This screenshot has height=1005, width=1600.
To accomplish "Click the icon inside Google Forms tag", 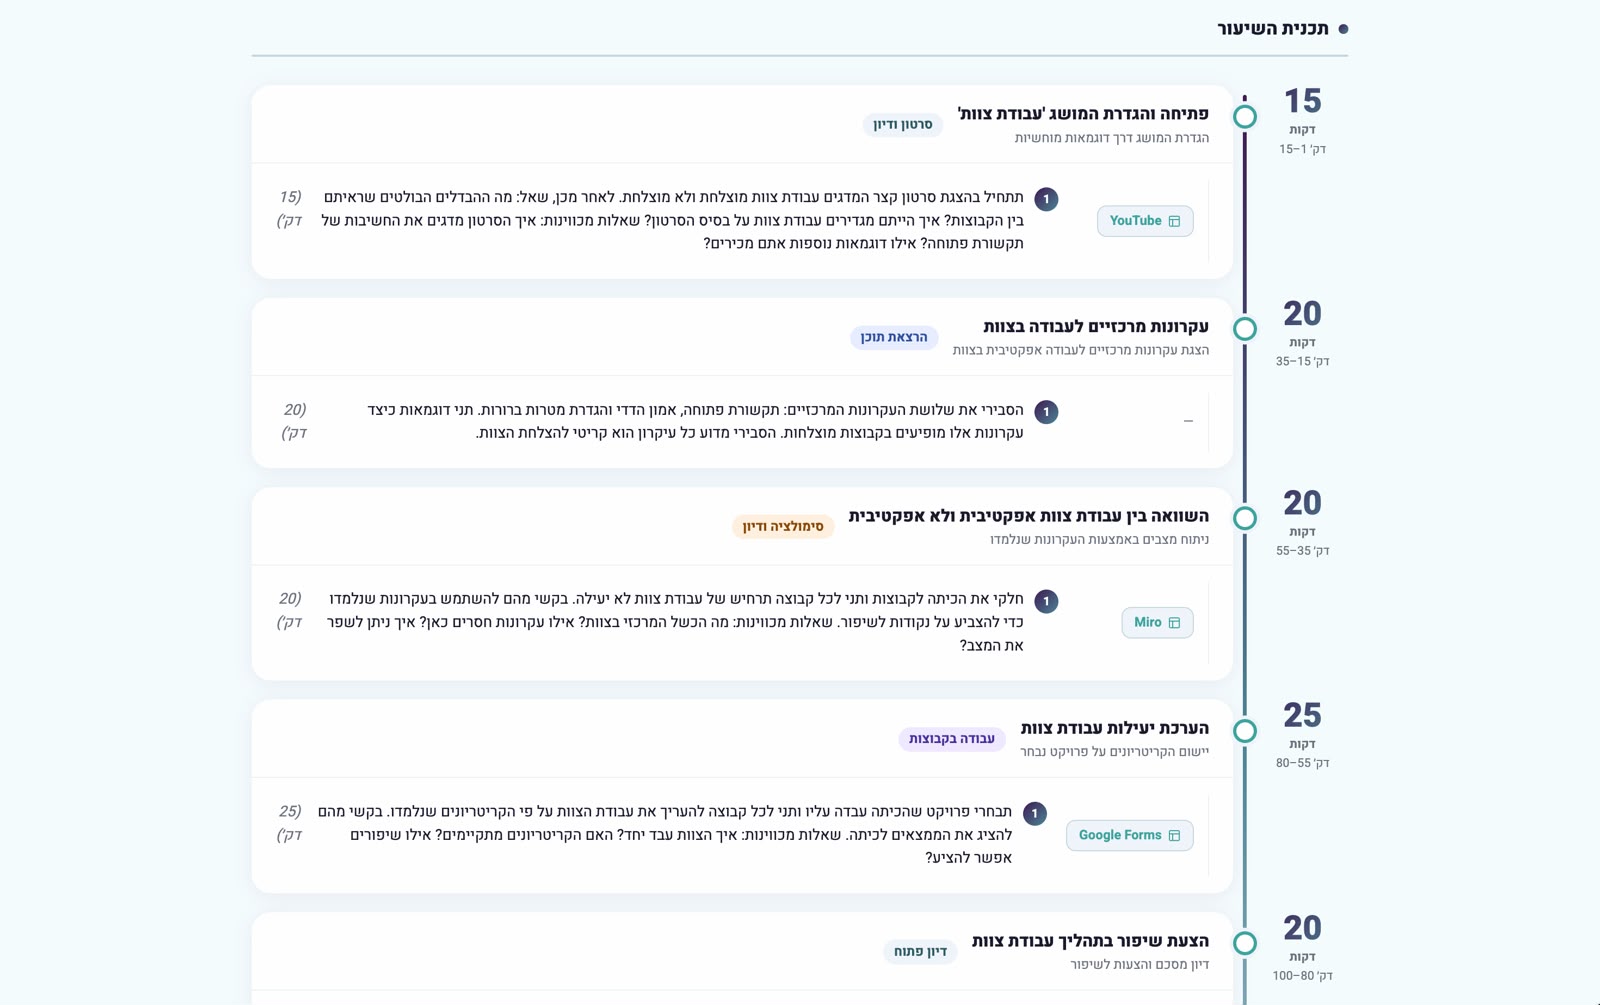I will [1174, 835].
